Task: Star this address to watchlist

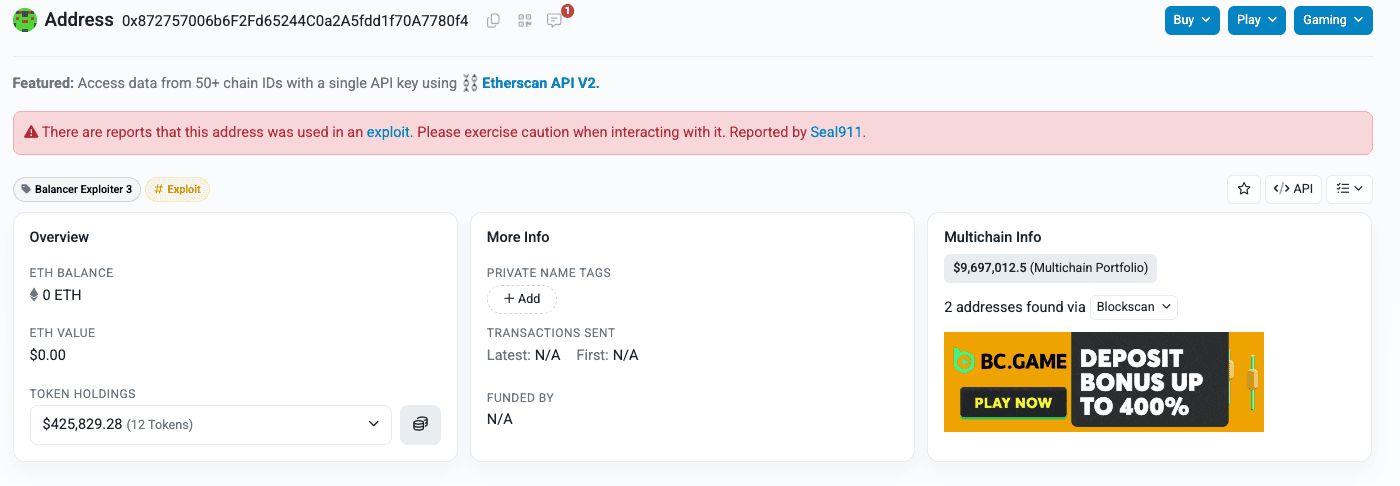Action: coord(1243,189)
